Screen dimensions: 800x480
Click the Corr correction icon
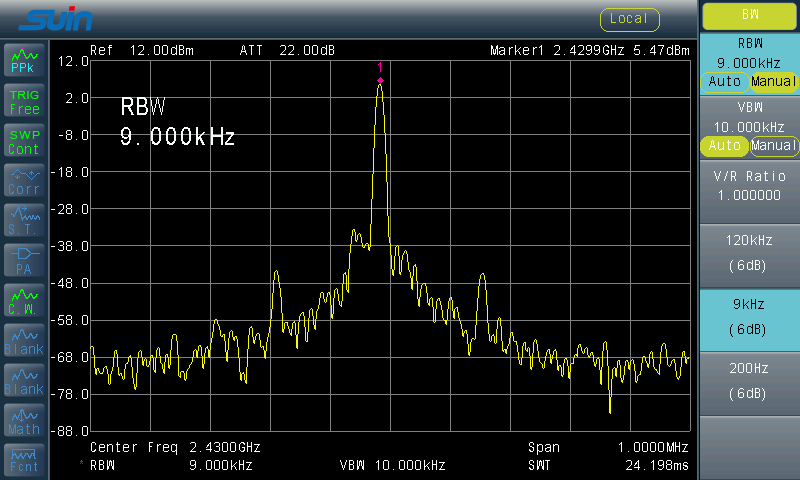pos(24,182)
